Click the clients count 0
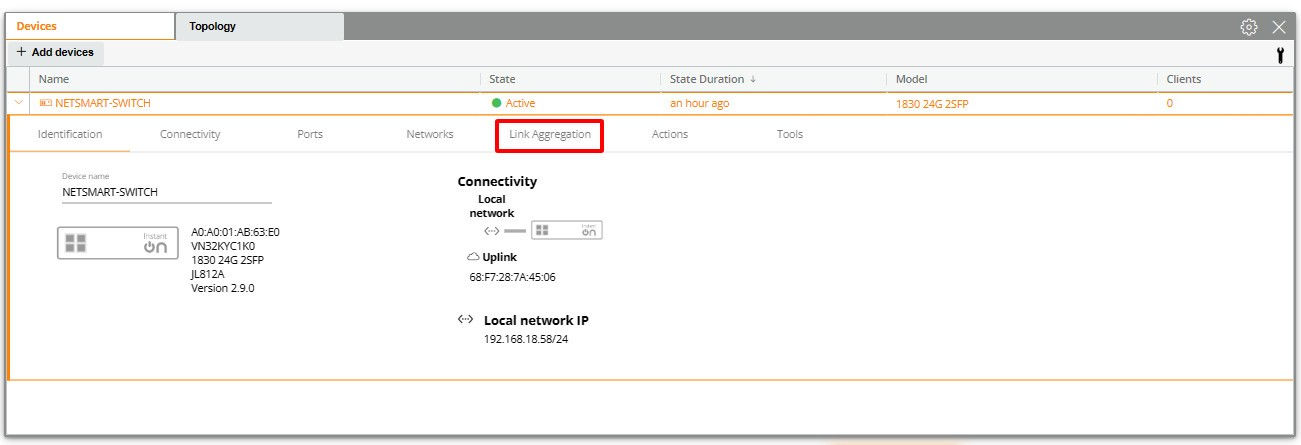The width and height of the screenshot is (1301, 445). (x=1170, y=103)
